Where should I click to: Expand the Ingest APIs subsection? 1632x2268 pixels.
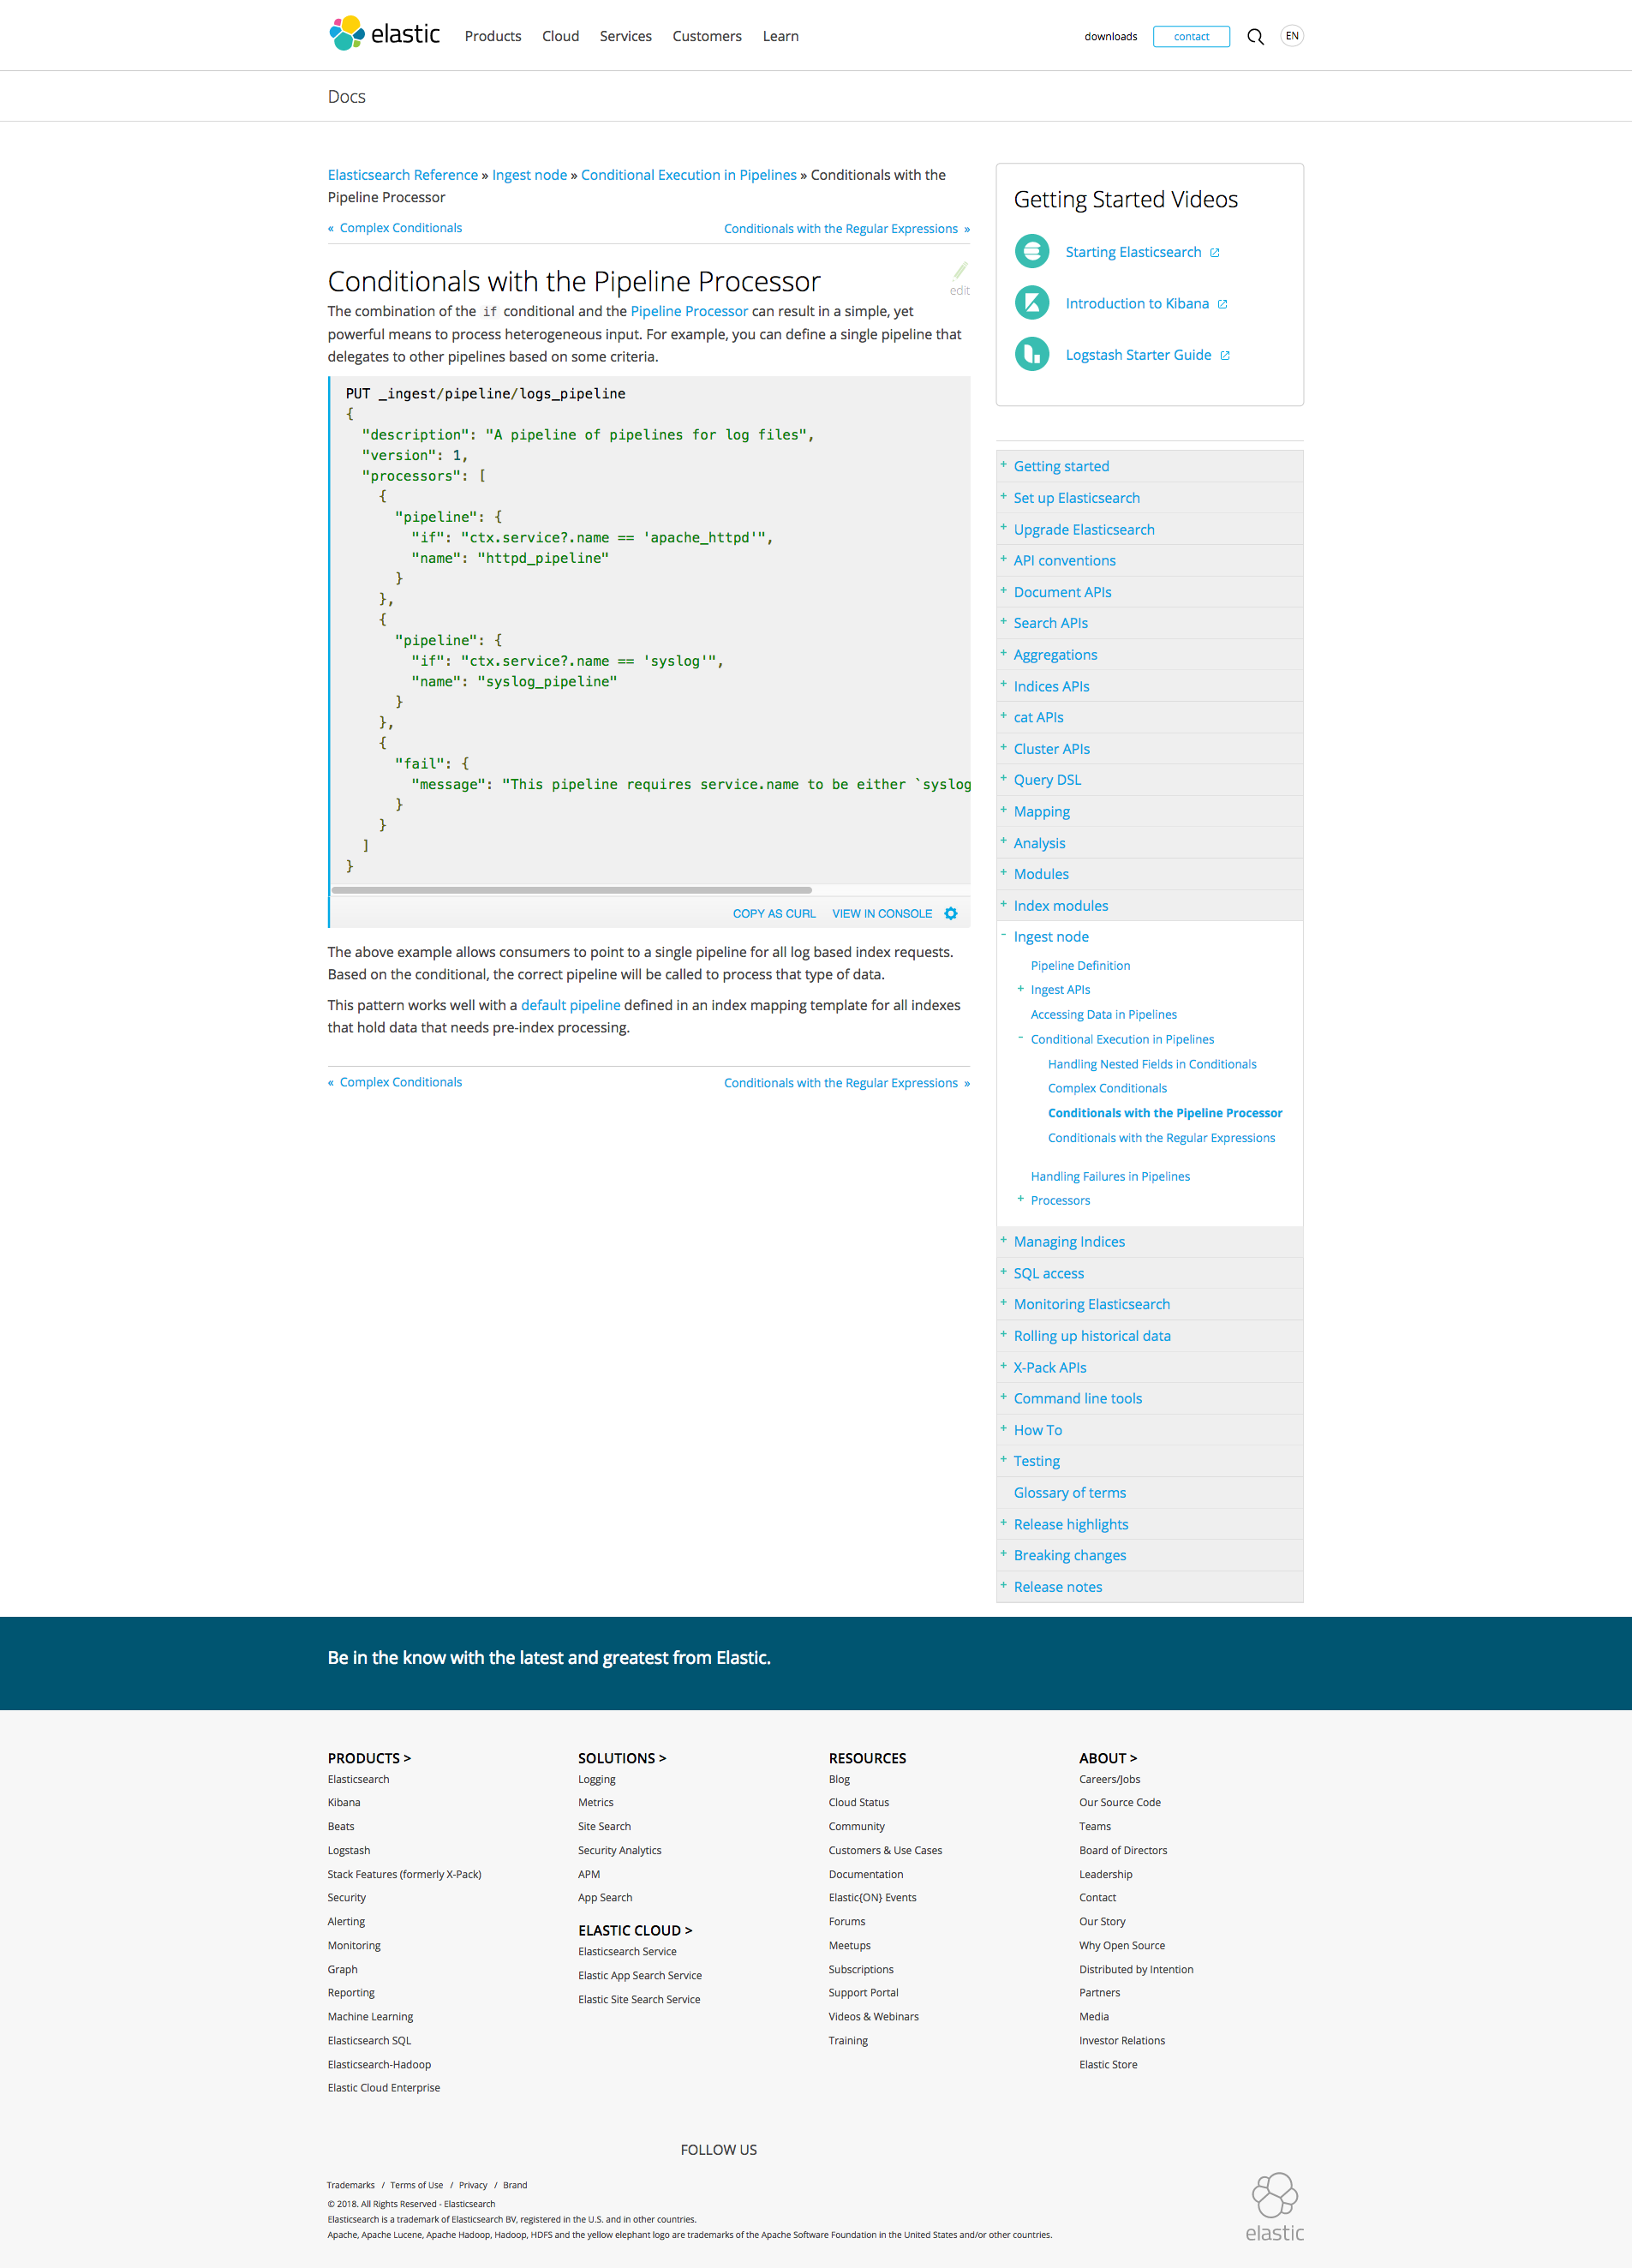pos(1020,988)
